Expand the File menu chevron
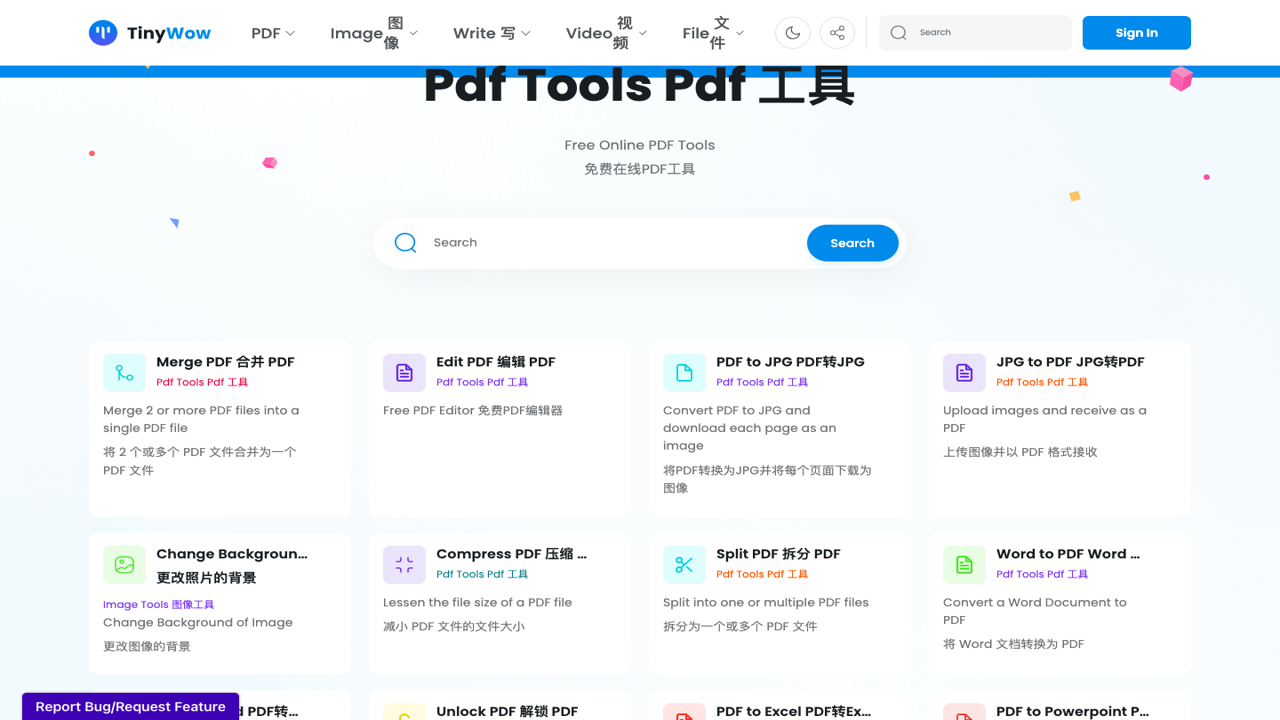 point(740,33)
